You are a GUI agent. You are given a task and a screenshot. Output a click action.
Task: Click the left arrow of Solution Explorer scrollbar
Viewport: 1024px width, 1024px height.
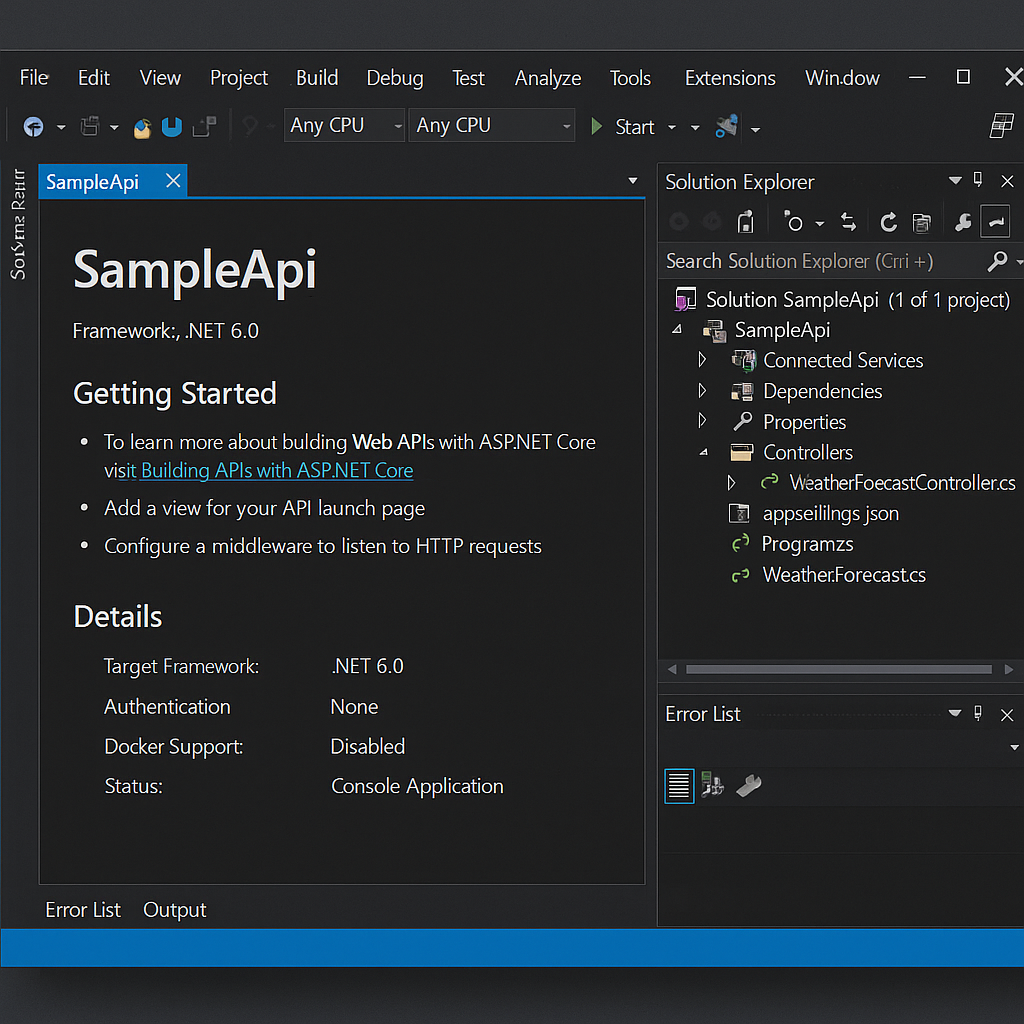click(x=672, y=669)
